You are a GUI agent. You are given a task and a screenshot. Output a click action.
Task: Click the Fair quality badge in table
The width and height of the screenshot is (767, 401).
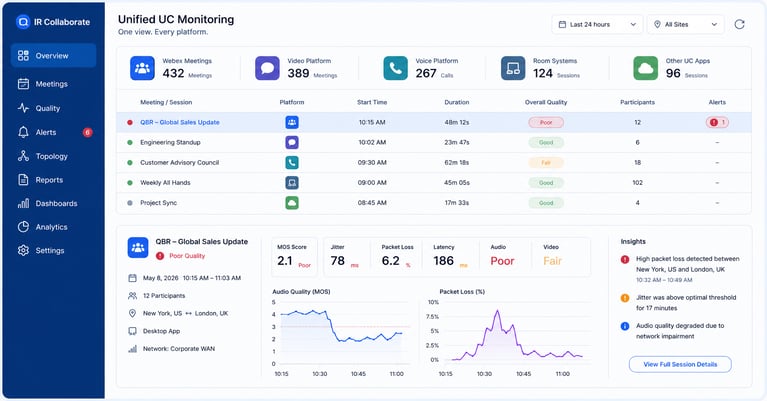pyautogui.click(x=546, y=162)
